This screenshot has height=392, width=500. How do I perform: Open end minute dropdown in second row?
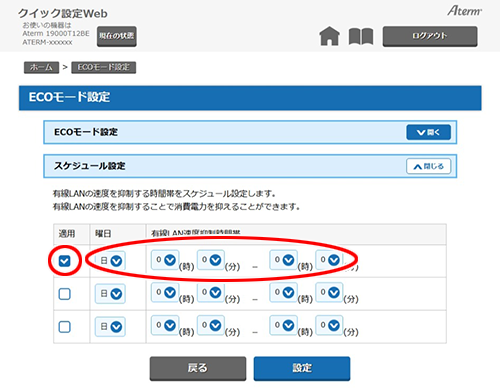(x=329, y=292)
